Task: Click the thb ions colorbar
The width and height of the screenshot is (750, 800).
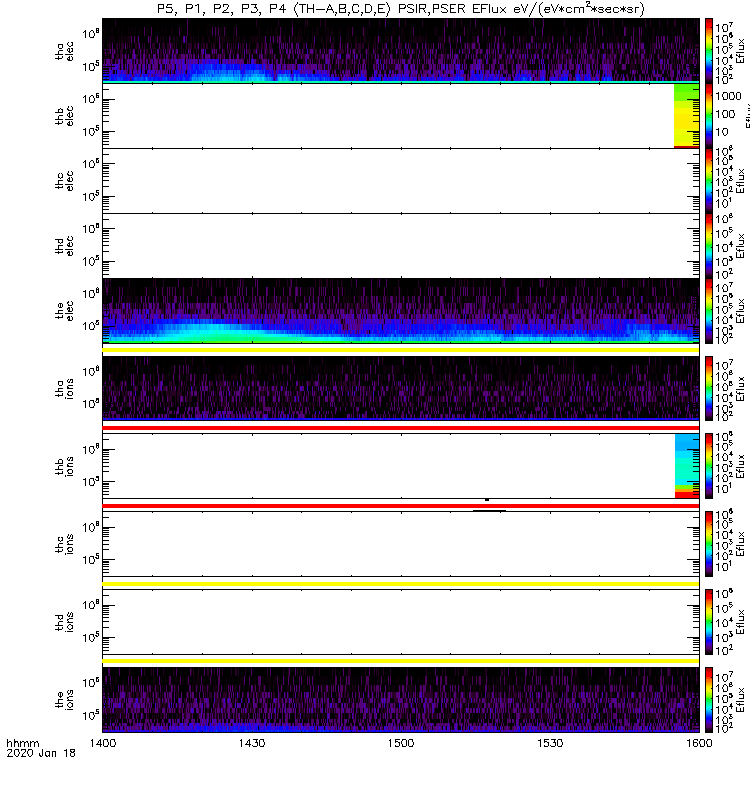Action: 709,466
